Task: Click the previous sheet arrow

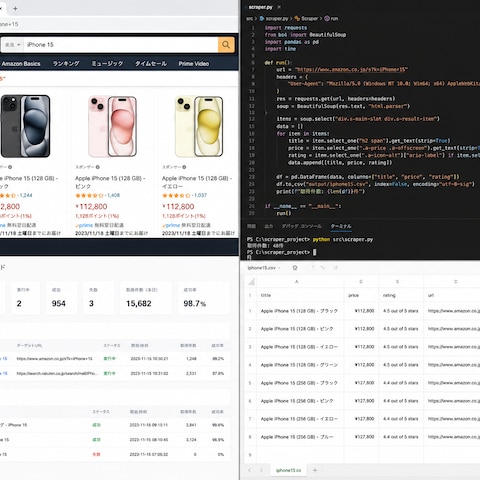Action: pos(249,470)
